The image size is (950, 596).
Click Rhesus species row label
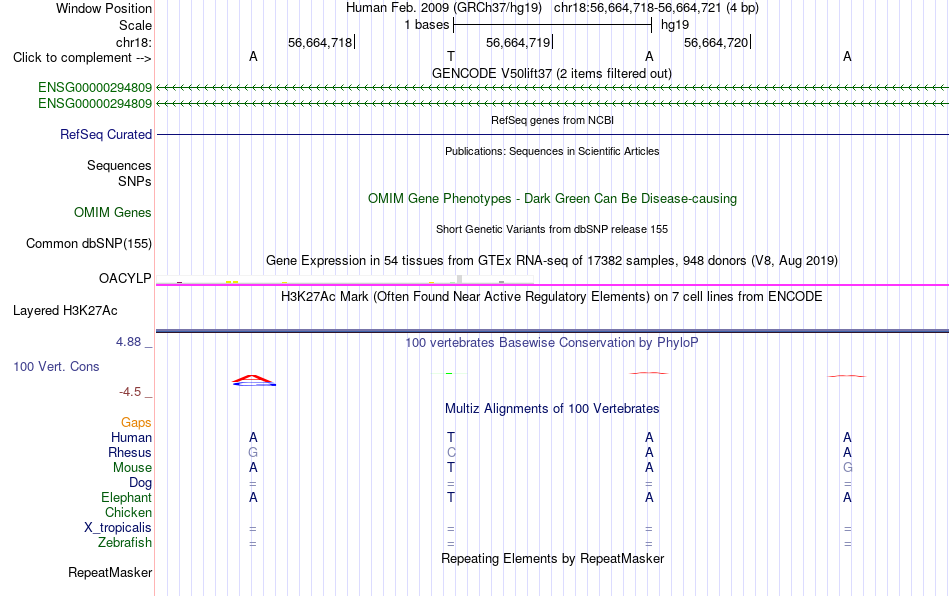tap(130, 452)
